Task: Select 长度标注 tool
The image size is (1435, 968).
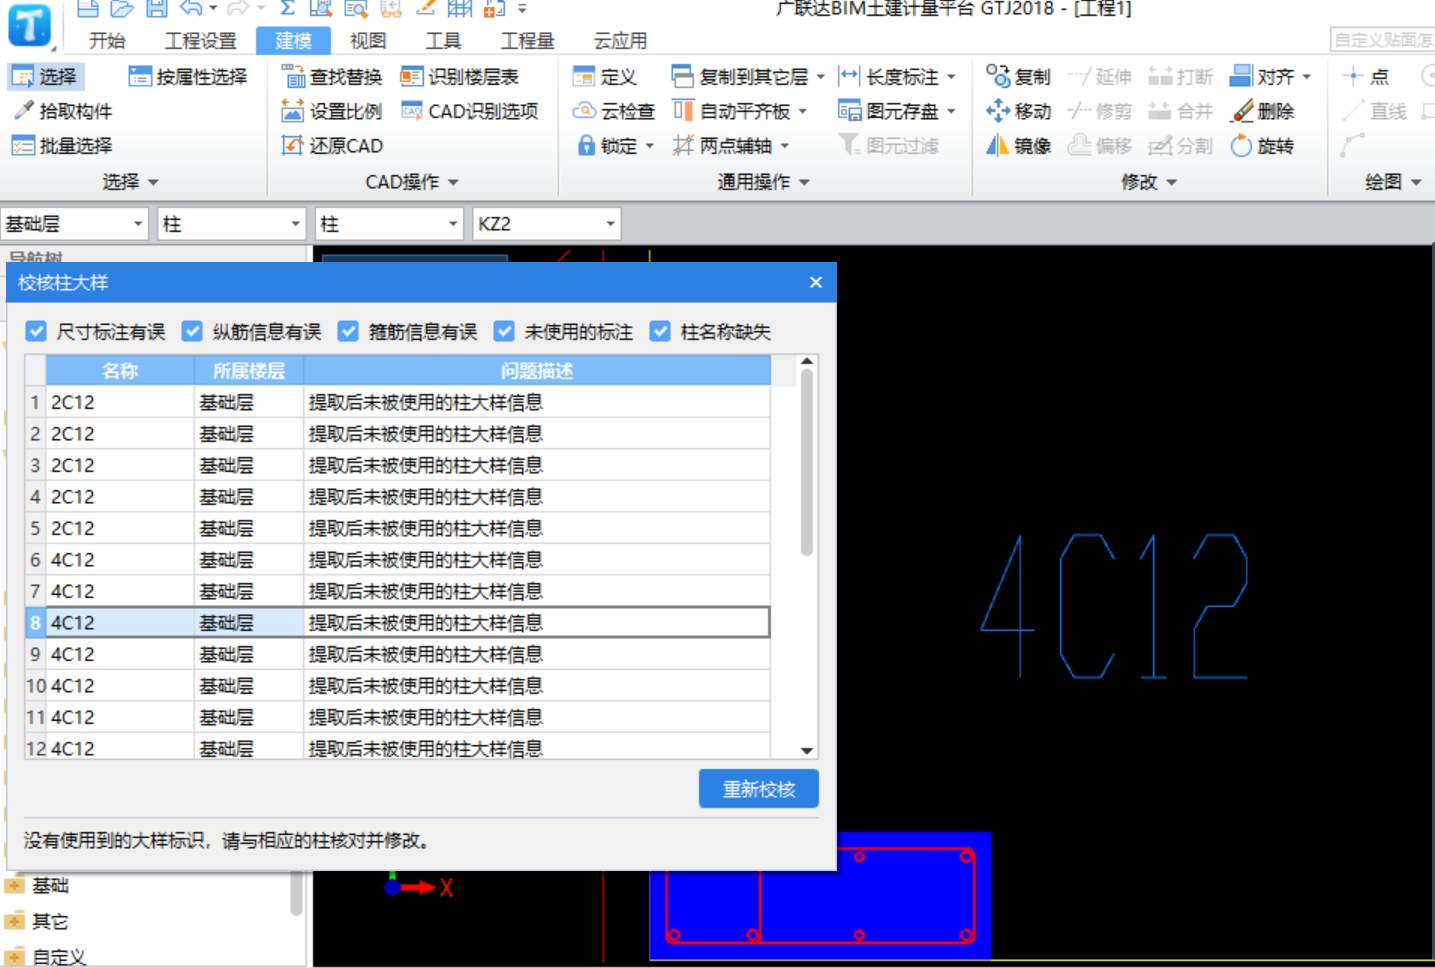Action: click(889, 76)
